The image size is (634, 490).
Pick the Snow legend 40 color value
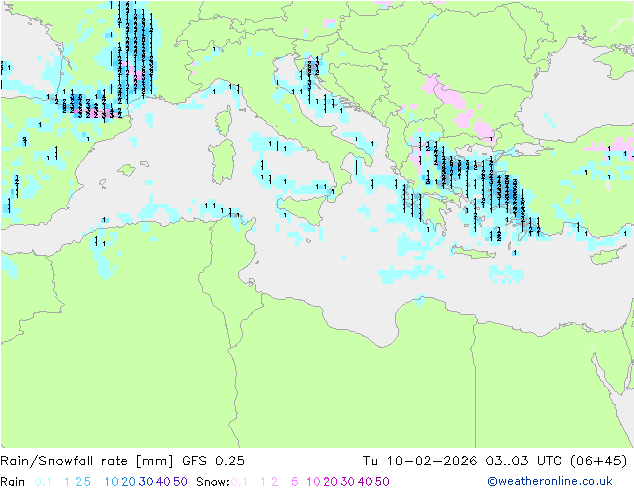(x=365, y=482)
